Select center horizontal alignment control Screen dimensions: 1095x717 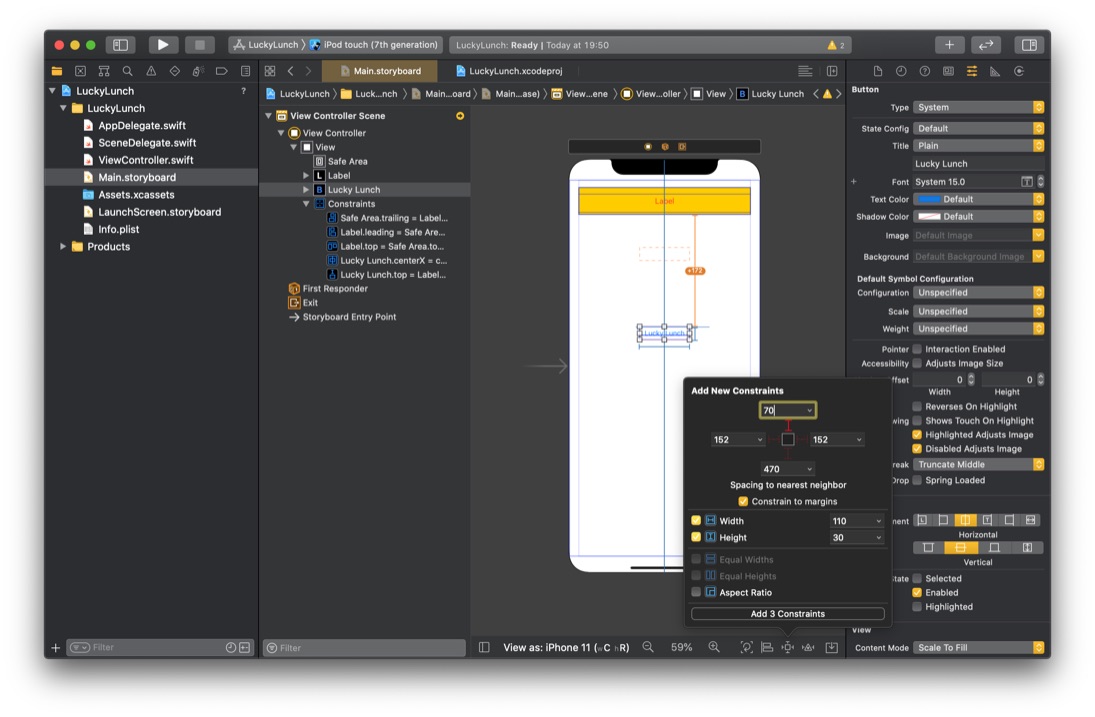(964, 520)
